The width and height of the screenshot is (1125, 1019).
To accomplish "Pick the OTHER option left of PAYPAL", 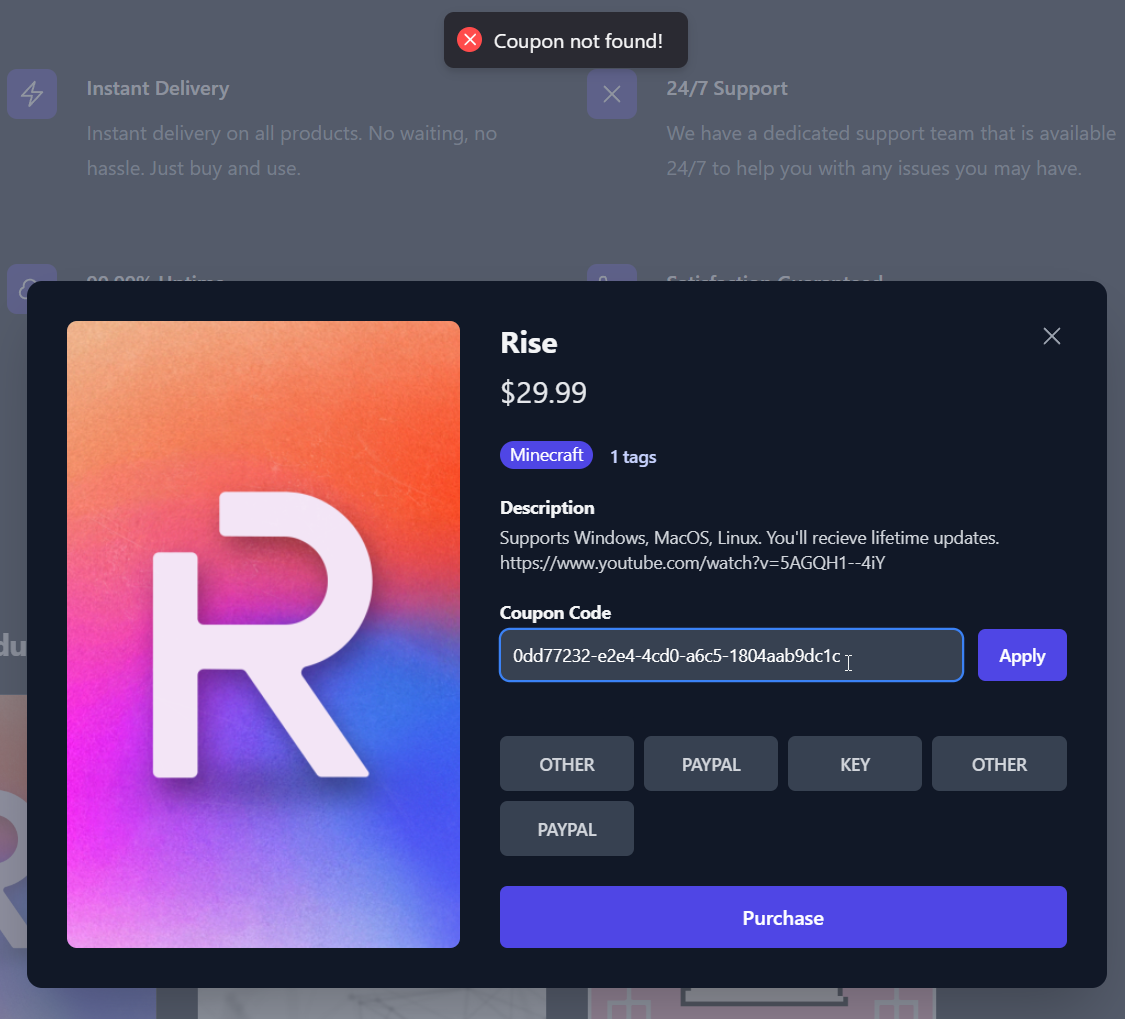I will [567, 764].
